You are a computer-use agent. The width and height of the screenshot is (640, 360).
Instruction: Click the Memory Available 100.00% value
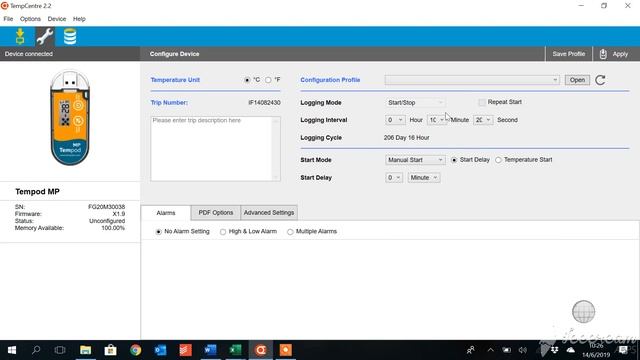tap(113, 228)
